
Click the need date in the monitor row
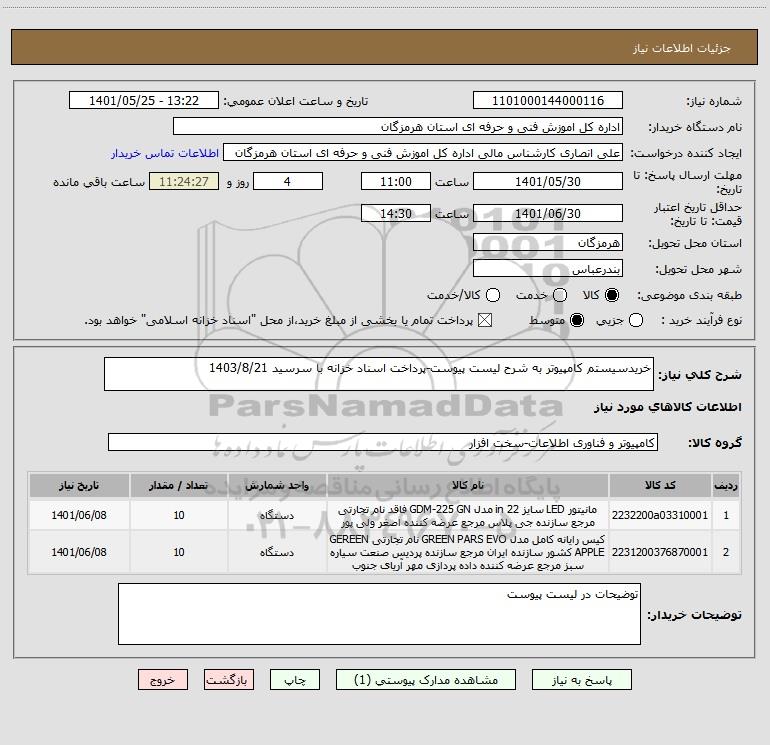(79, 515)
